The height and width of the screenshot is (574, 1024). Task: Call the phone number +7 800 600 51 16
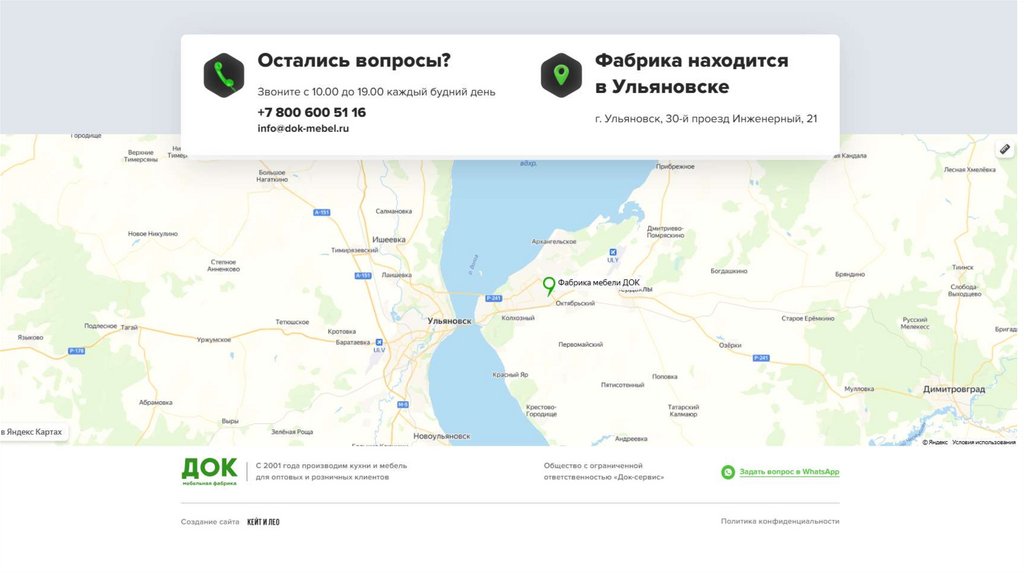312,112
